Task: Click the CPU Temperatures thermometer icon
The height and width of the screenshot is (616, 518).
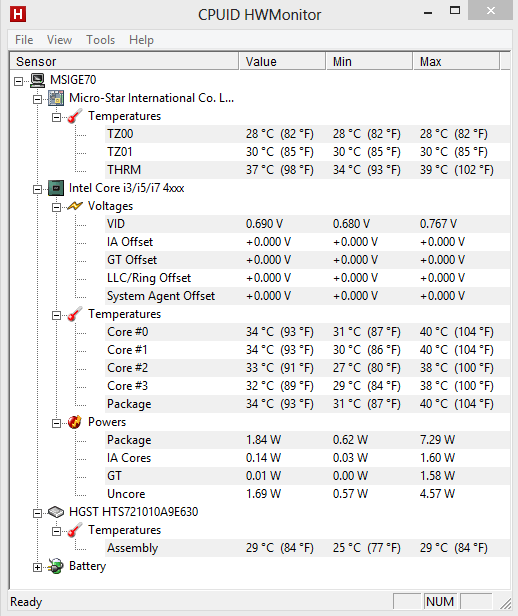Action: click(75, 314)
